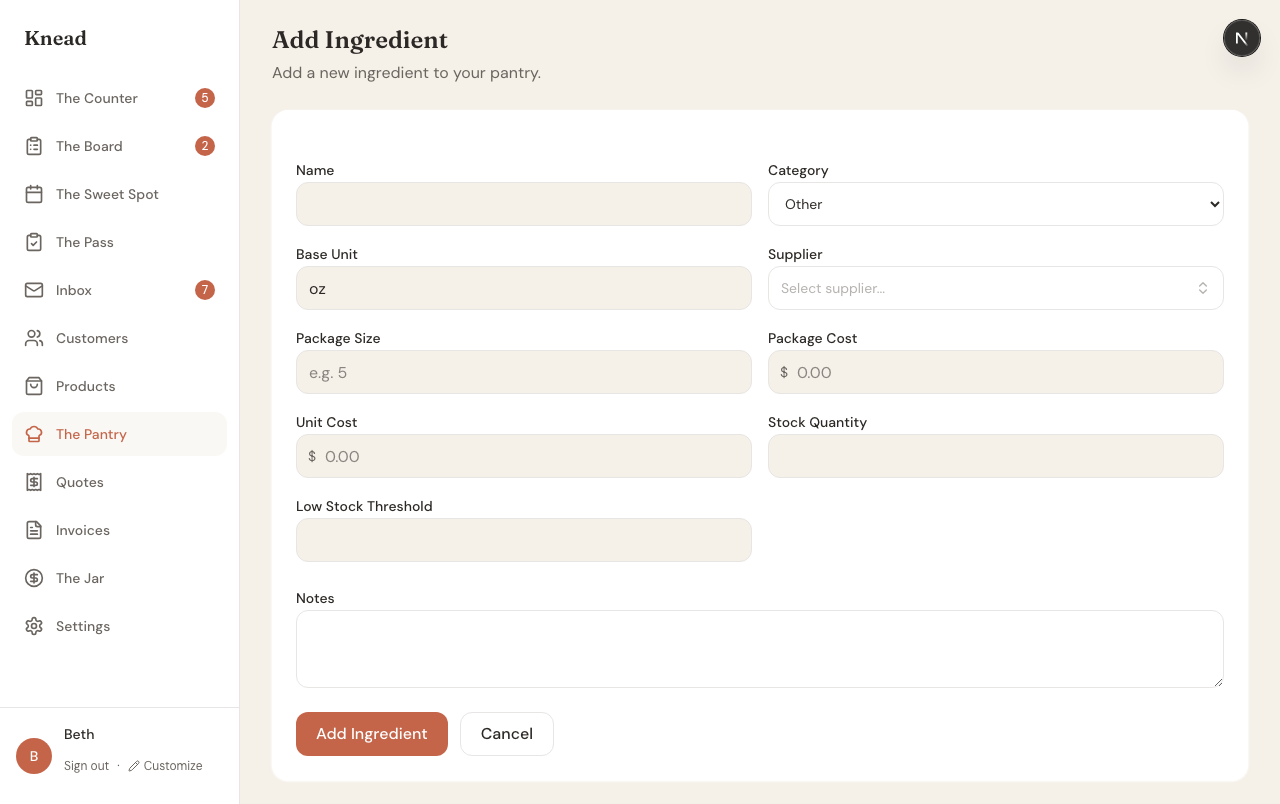Select the Counter dashboard grid icon
This screenshot has height=804, width=1280.
33,98
